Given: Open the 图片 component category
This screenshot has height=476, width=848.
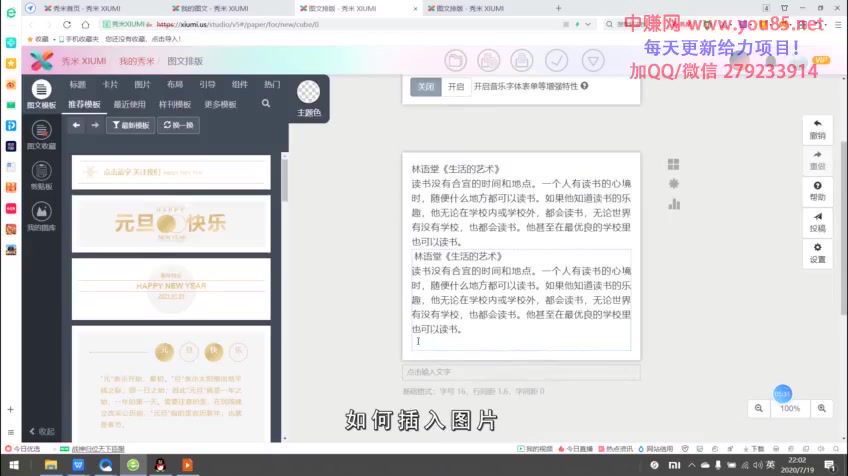Looking at the screenshot, I should point(143,84).
